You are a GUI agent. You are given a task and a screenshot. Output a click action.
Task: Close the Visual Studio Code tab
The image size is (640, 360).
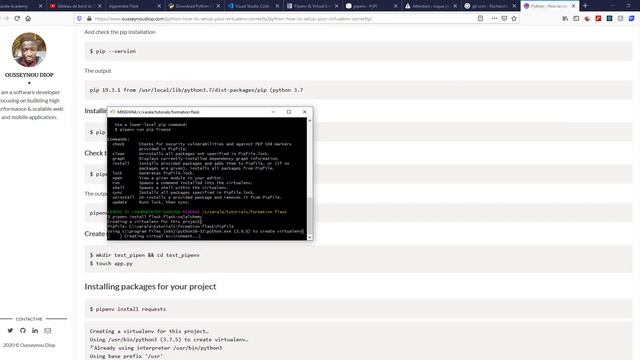click(277, 6)
